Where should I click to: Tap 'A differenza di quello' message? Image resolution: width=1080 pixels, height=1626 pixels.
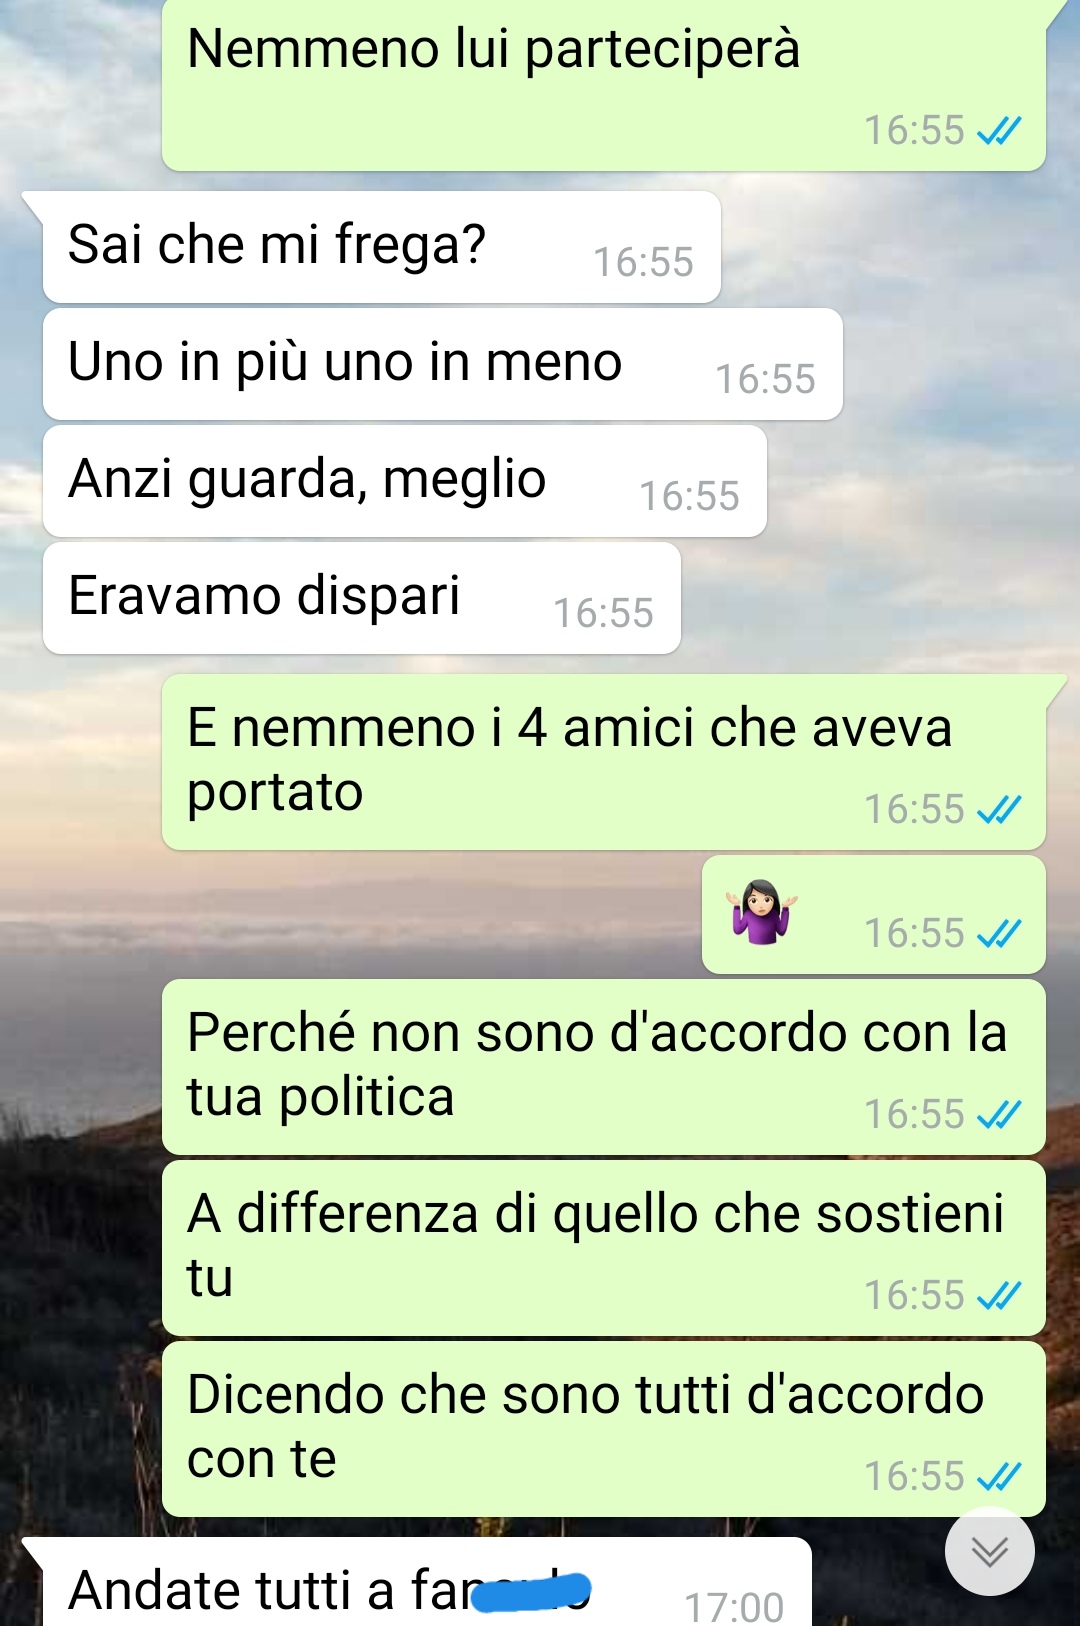pos(604,1248)
